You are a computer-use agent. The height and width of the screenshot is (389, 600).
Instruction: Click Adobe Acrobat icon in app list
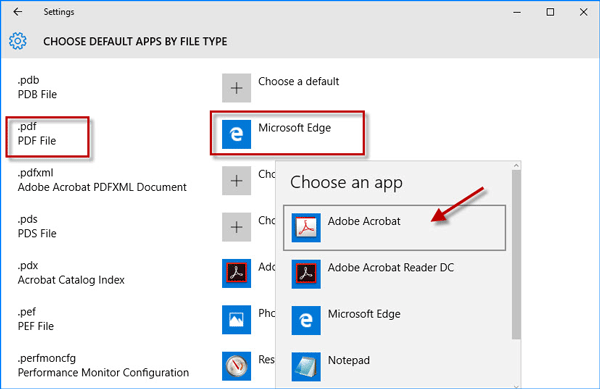pos(306,228)
